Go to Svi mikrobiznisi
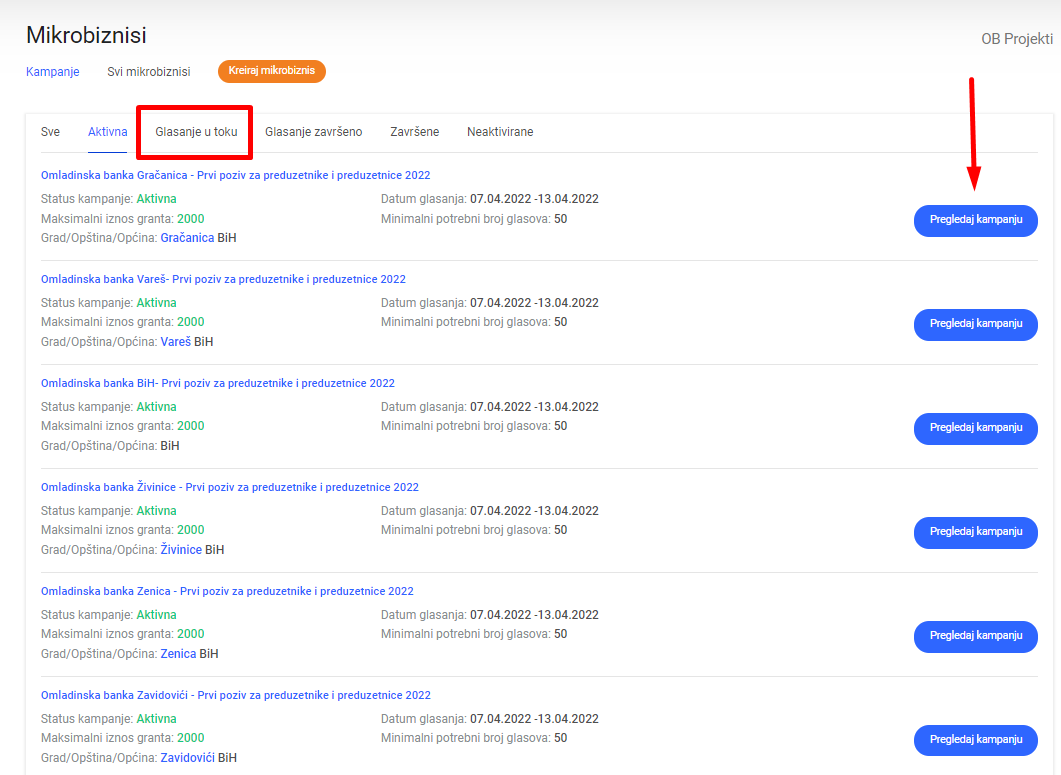1061x775 pixels. tap(148, 72)
